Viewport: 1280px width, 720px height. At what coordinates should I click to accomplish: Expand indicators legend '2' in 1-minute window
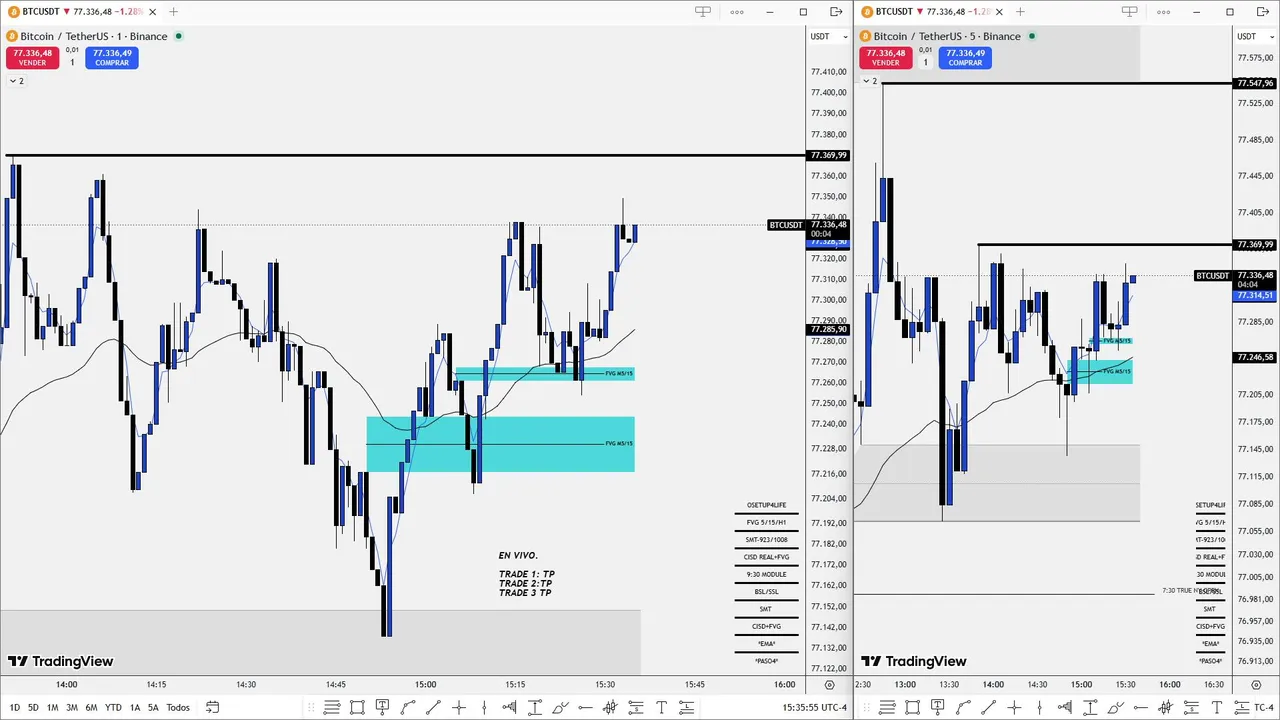[16, 81]
